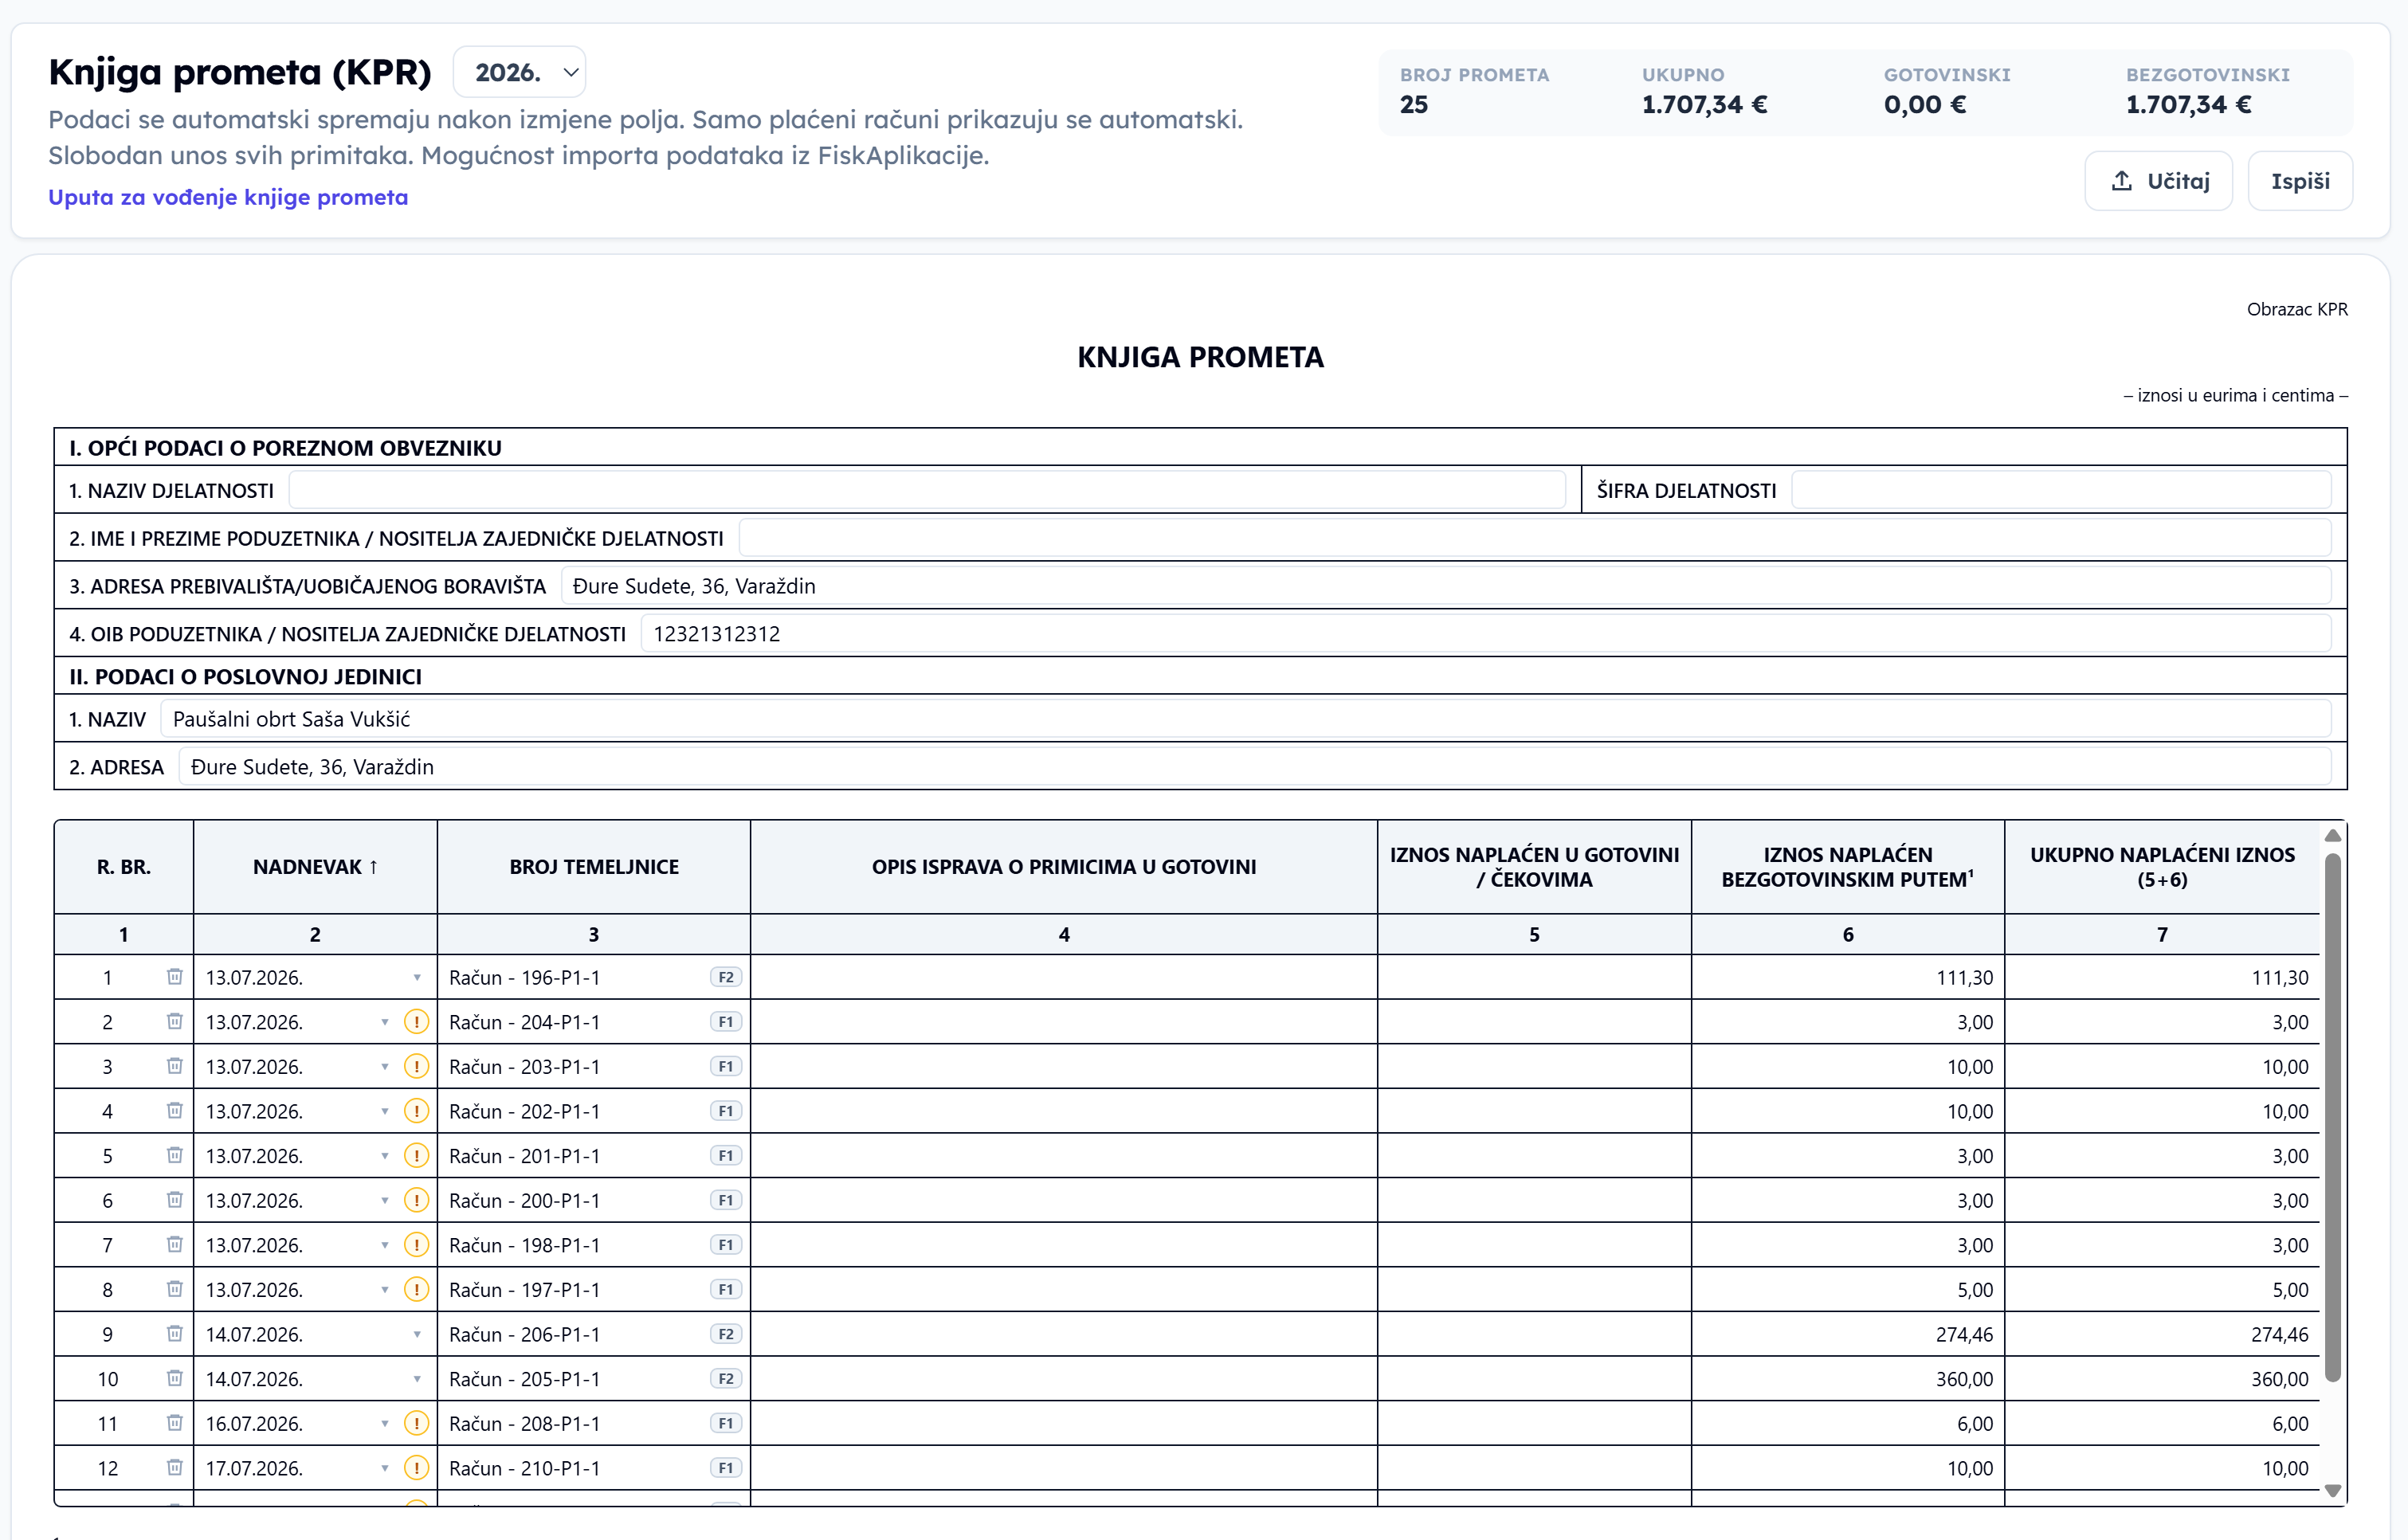Click the upload icon in the Učitaj button
This screenshot has width=2408, height=1540.
point(2121,181)
